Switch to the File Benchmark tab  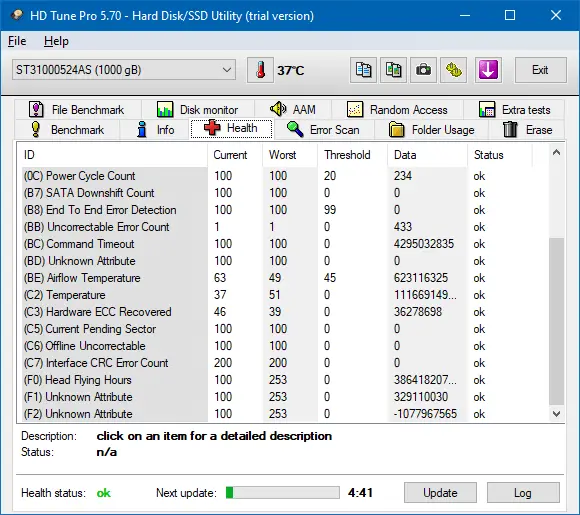[77, 110]
